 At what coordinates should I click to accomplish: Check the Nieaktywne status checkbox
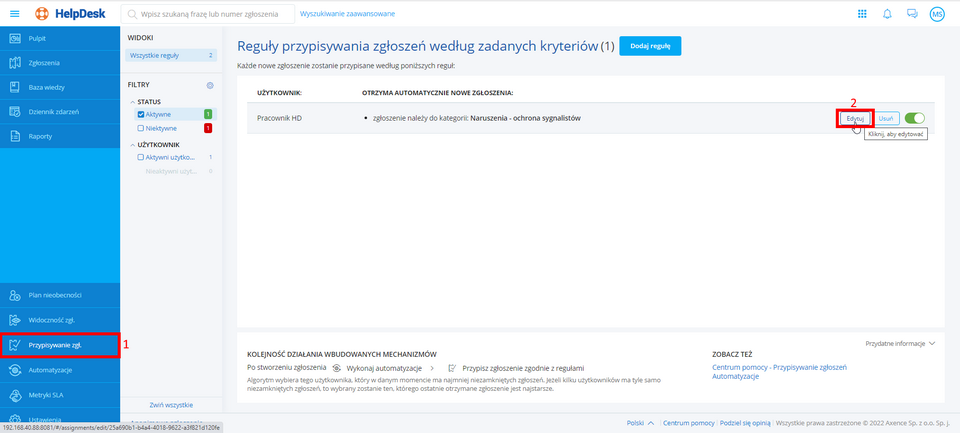point(141,128)
